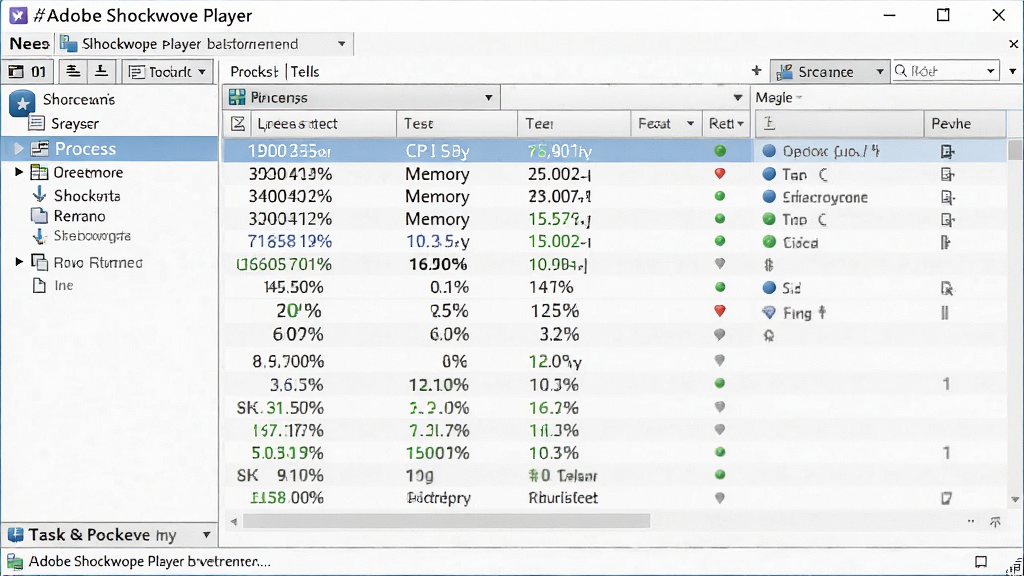Select the Opdoxc entry in right panel
Screen dimensions: 1024x576
tap(831, 152)
